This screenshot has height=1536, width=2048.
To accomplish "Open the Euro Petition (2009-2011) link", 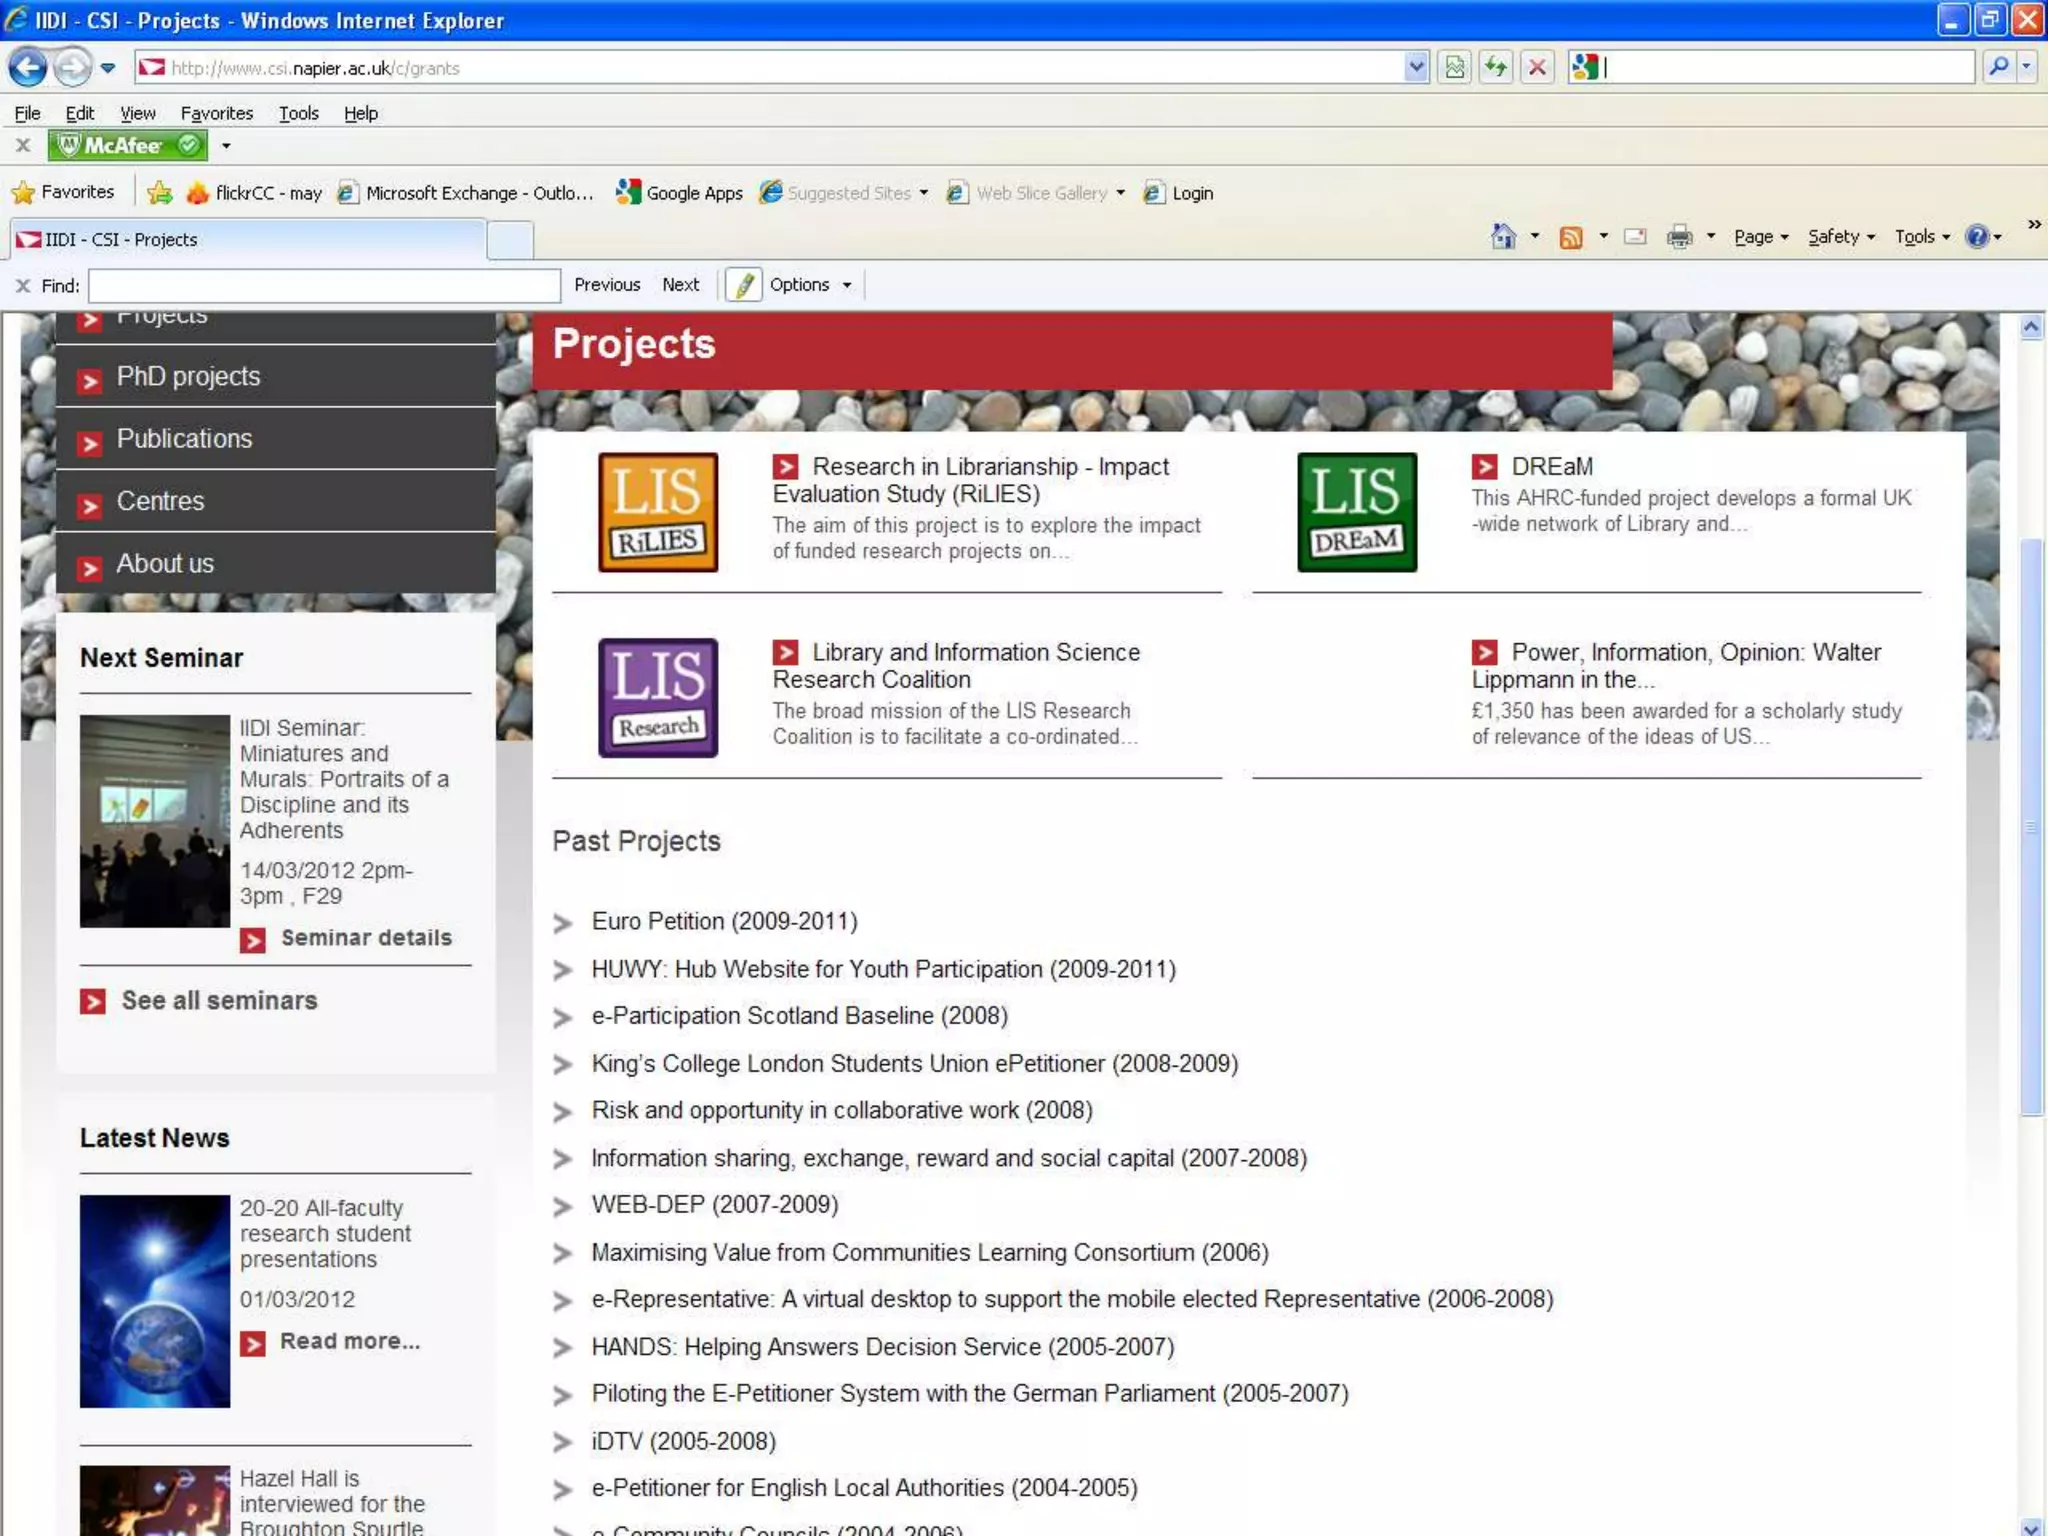I will point(724,921).
